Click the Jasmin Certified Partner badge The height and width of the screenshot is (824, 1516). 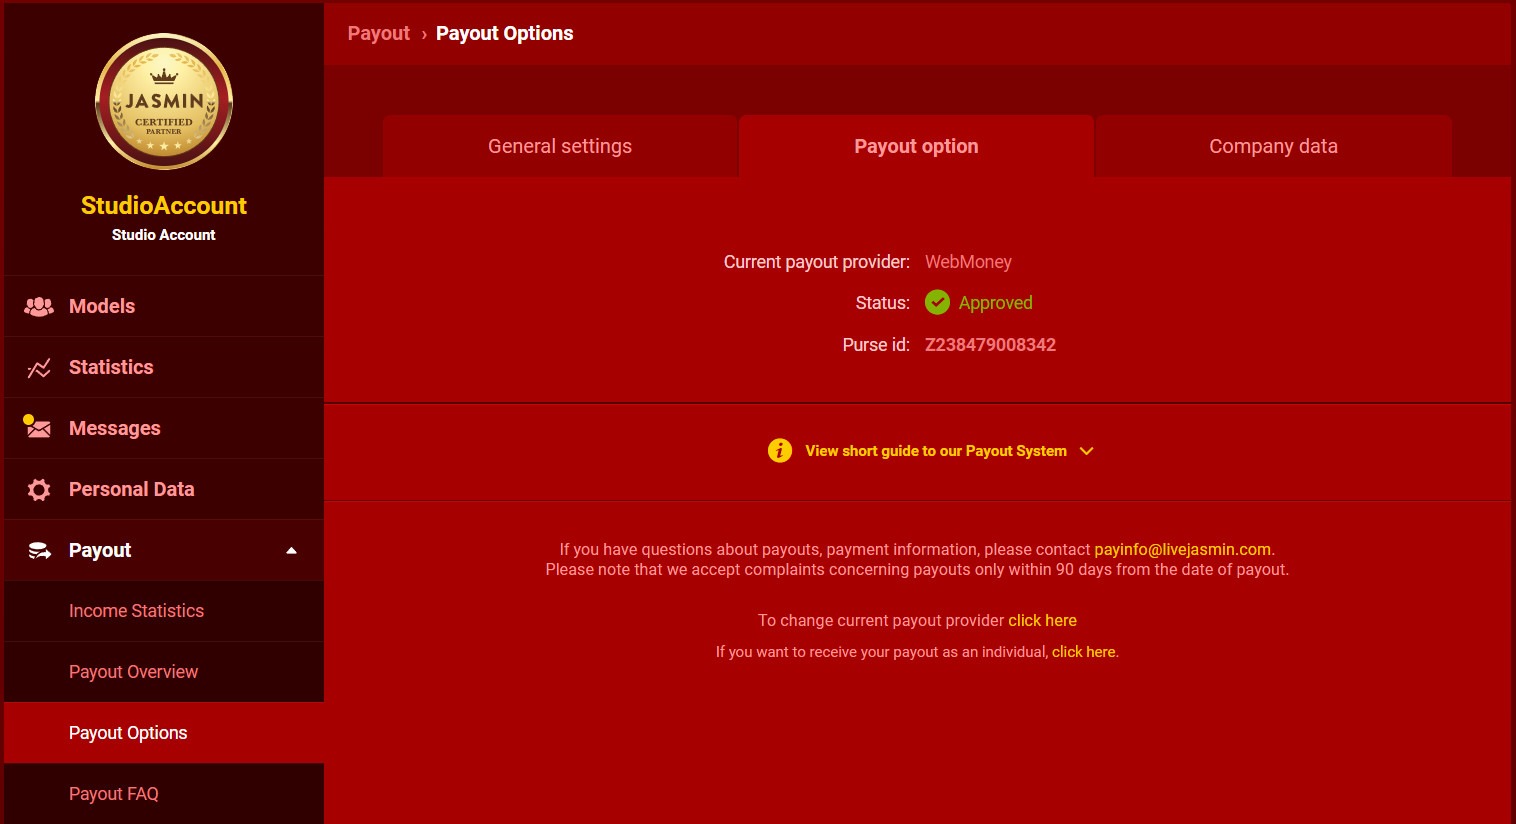pos(164,102)
